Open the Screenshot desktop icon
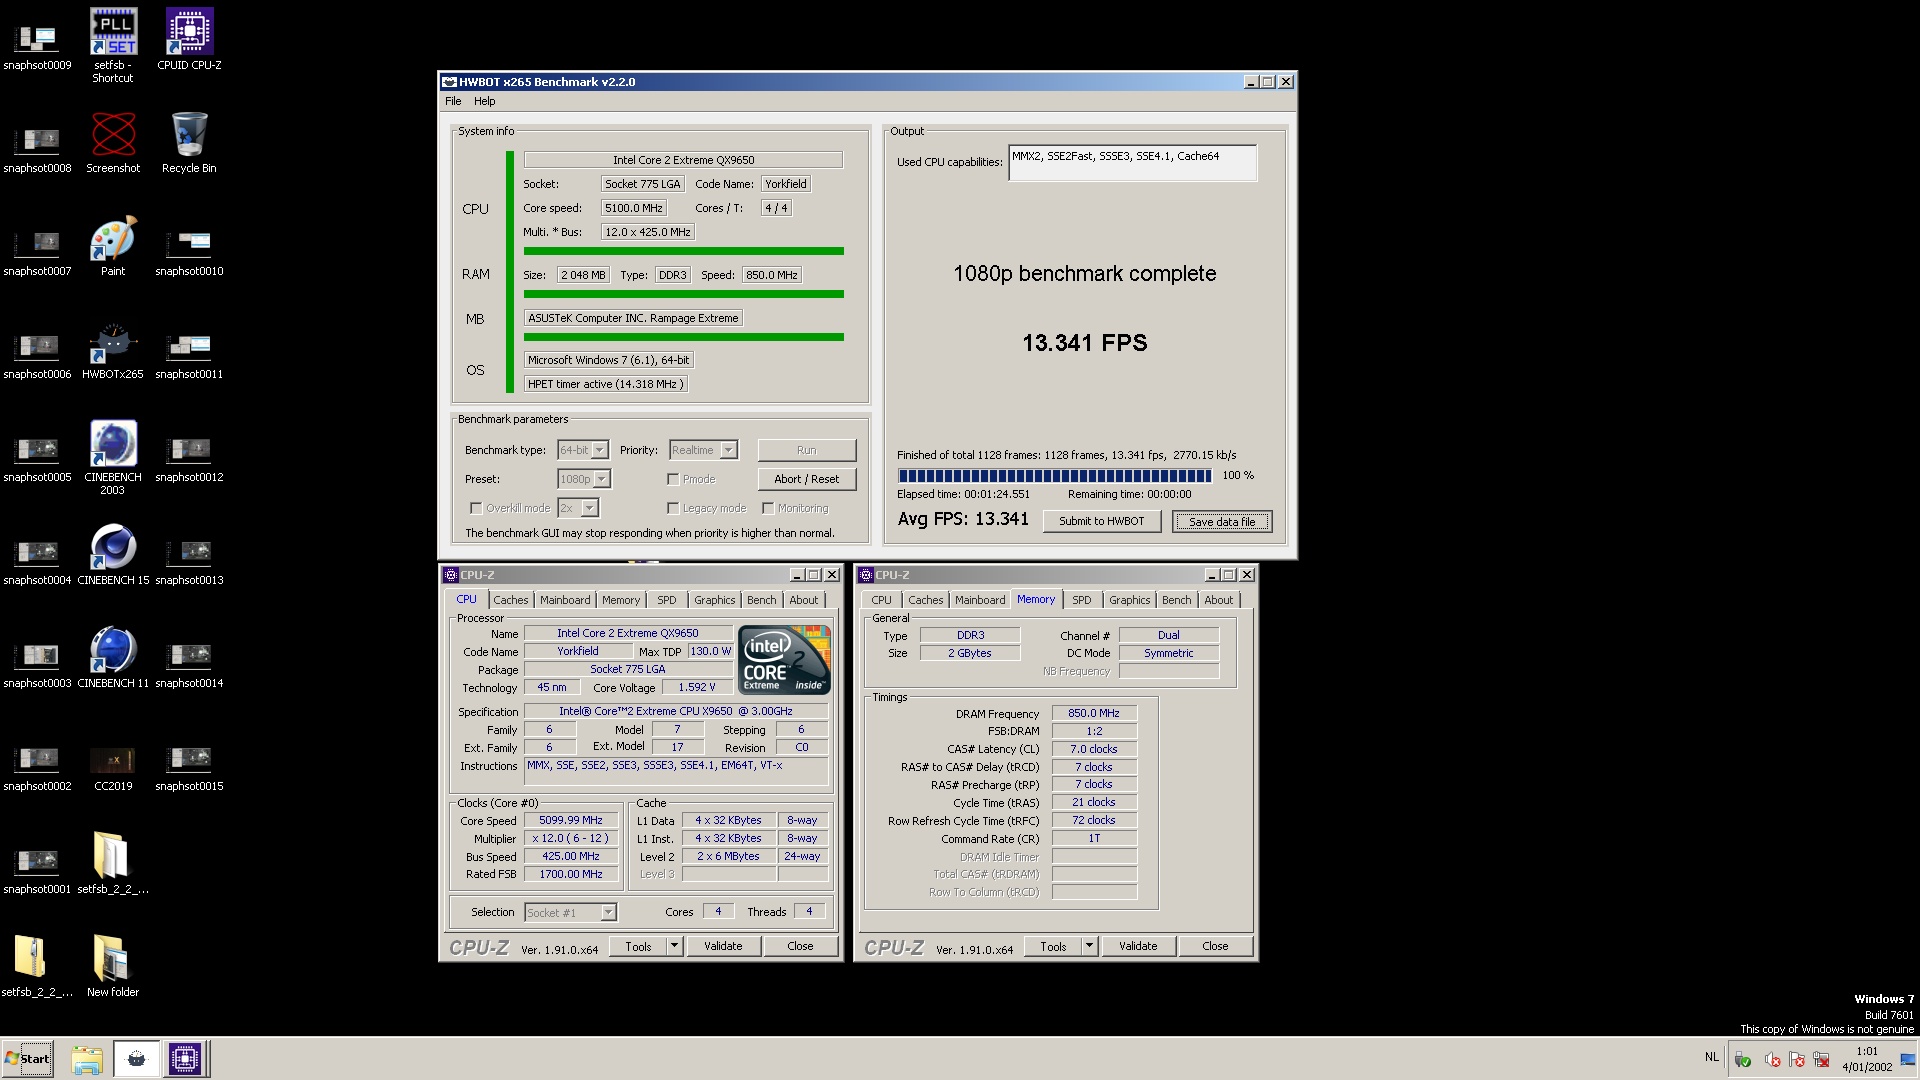1920x1080 pixels. tap(113, 143)
